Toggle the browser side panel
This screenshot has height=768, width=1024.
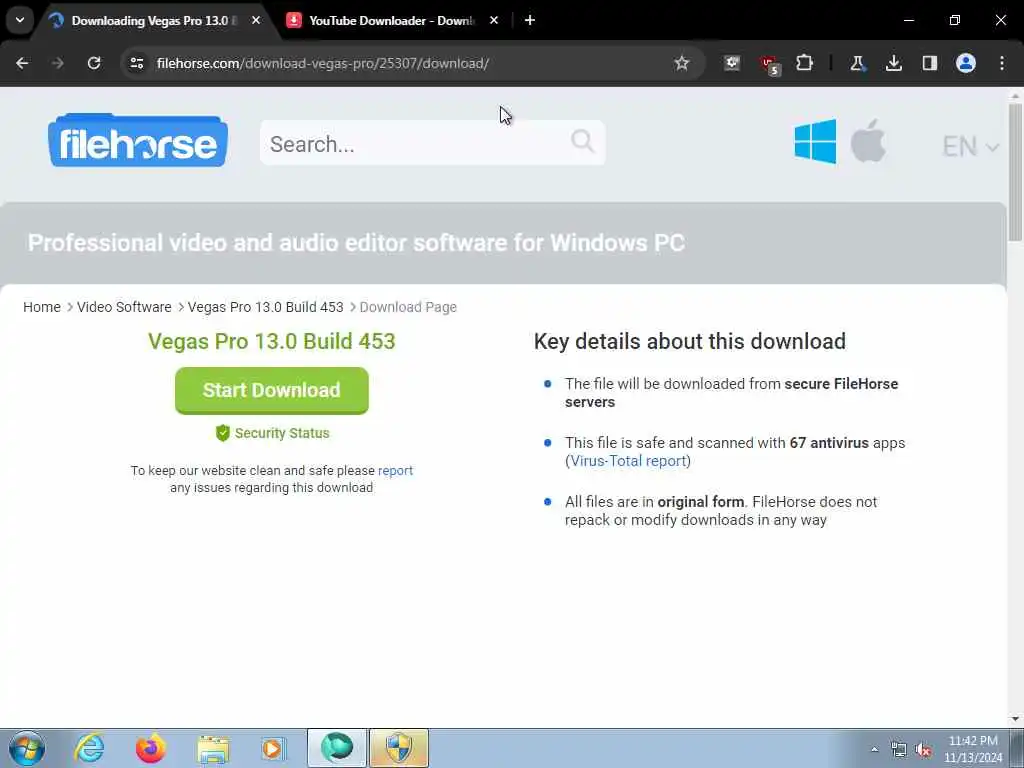coord(929,63)
